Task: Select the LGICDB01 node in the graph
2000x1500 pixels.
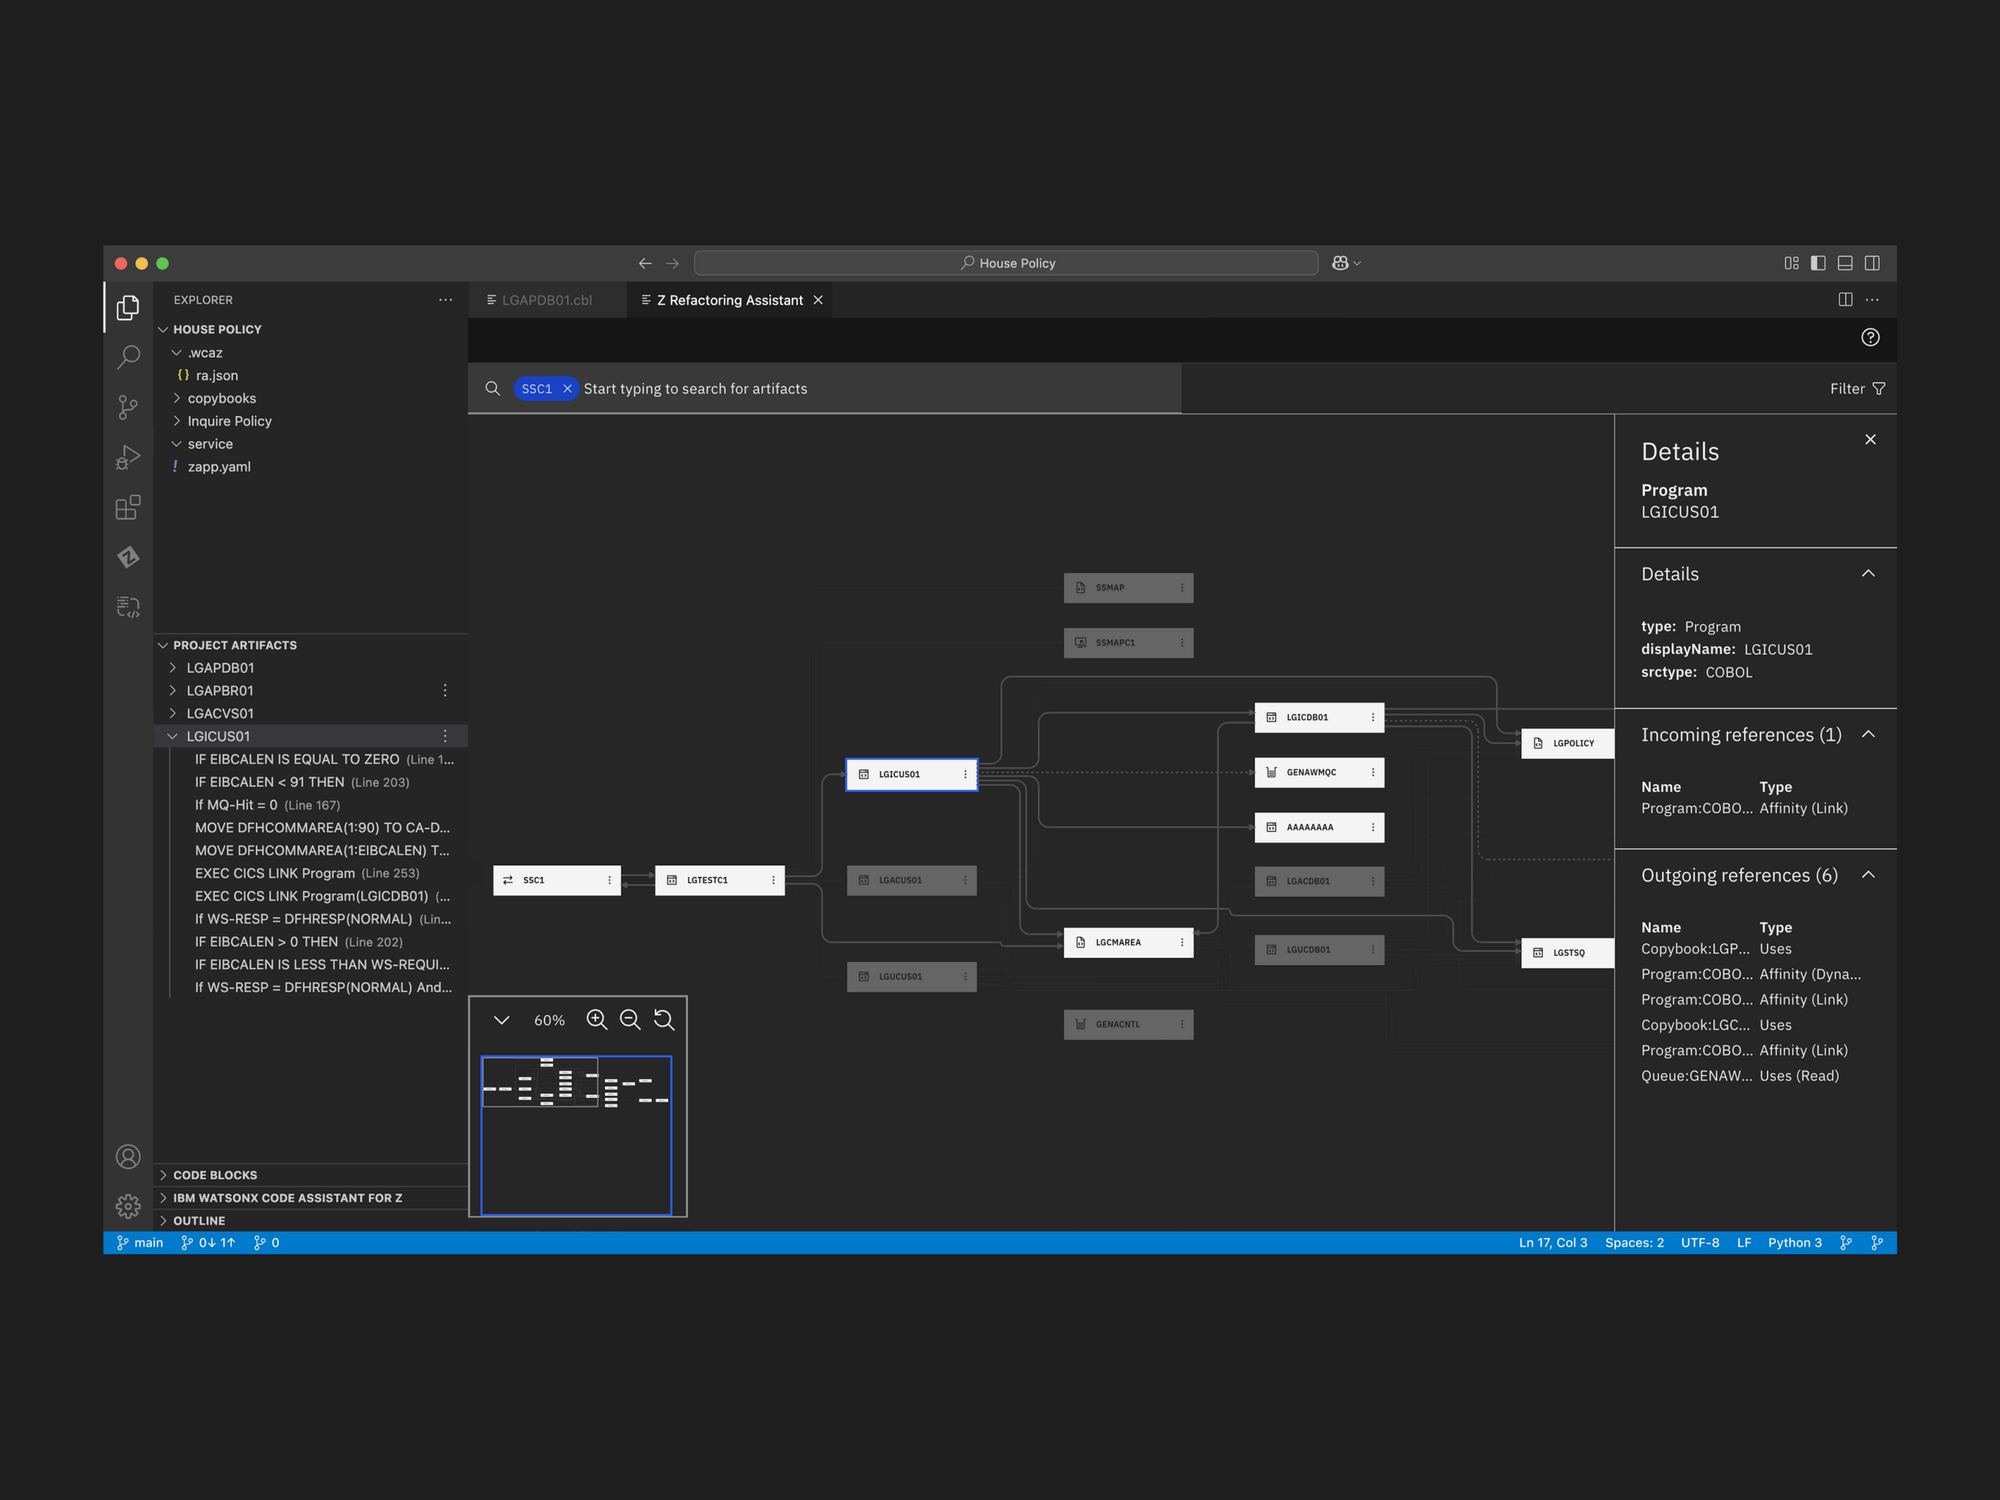Action: click(x=1318, y=717)
